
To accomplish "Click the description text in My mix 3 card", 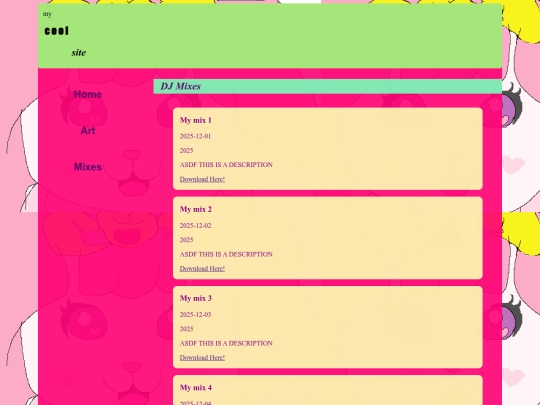I will [226, 343].
